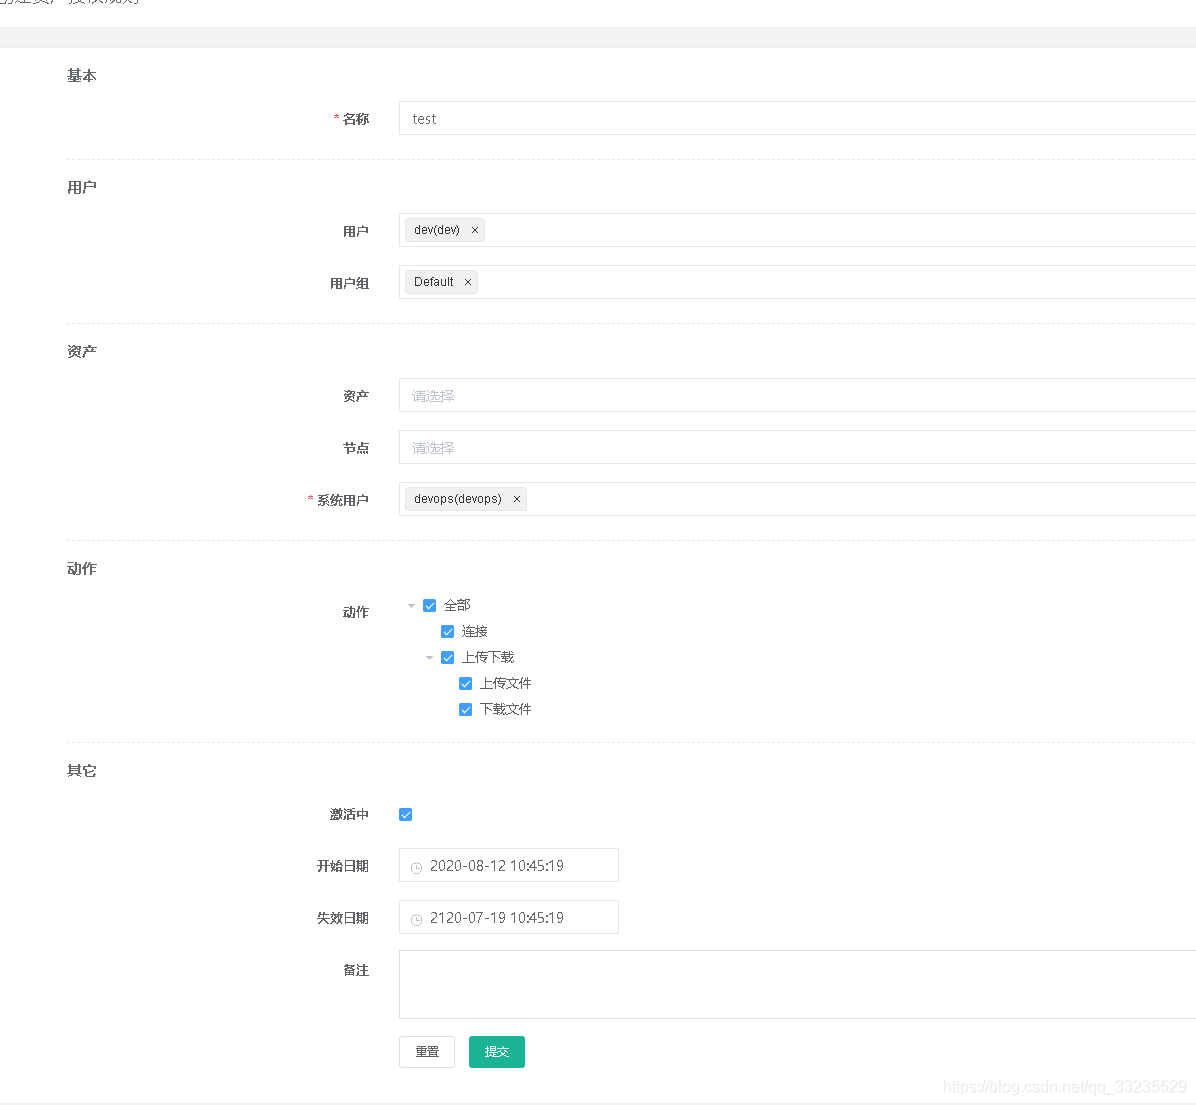Click the 名称 input containing test
Viewport: 1196px width, 1105px height.
tap(797, 118)
